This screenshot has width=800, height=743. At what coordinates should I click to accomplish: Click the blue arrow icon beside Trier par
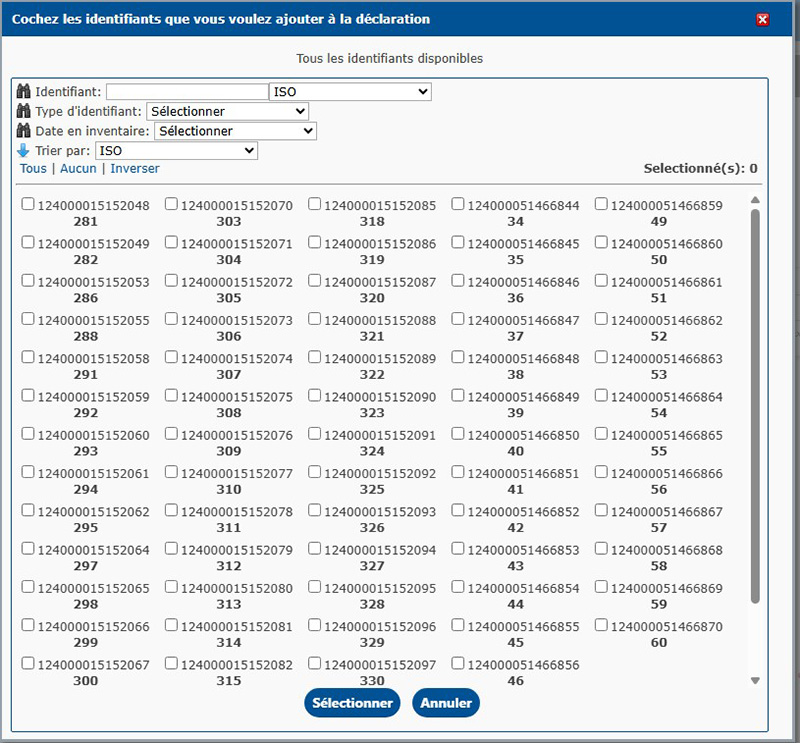25,150
